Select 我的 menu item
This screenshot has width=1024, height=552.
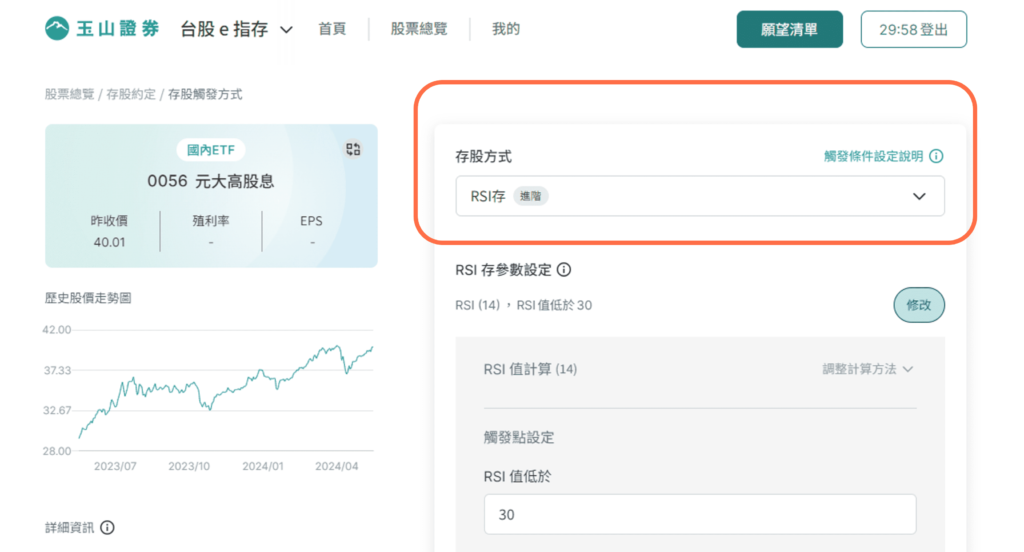505,29
